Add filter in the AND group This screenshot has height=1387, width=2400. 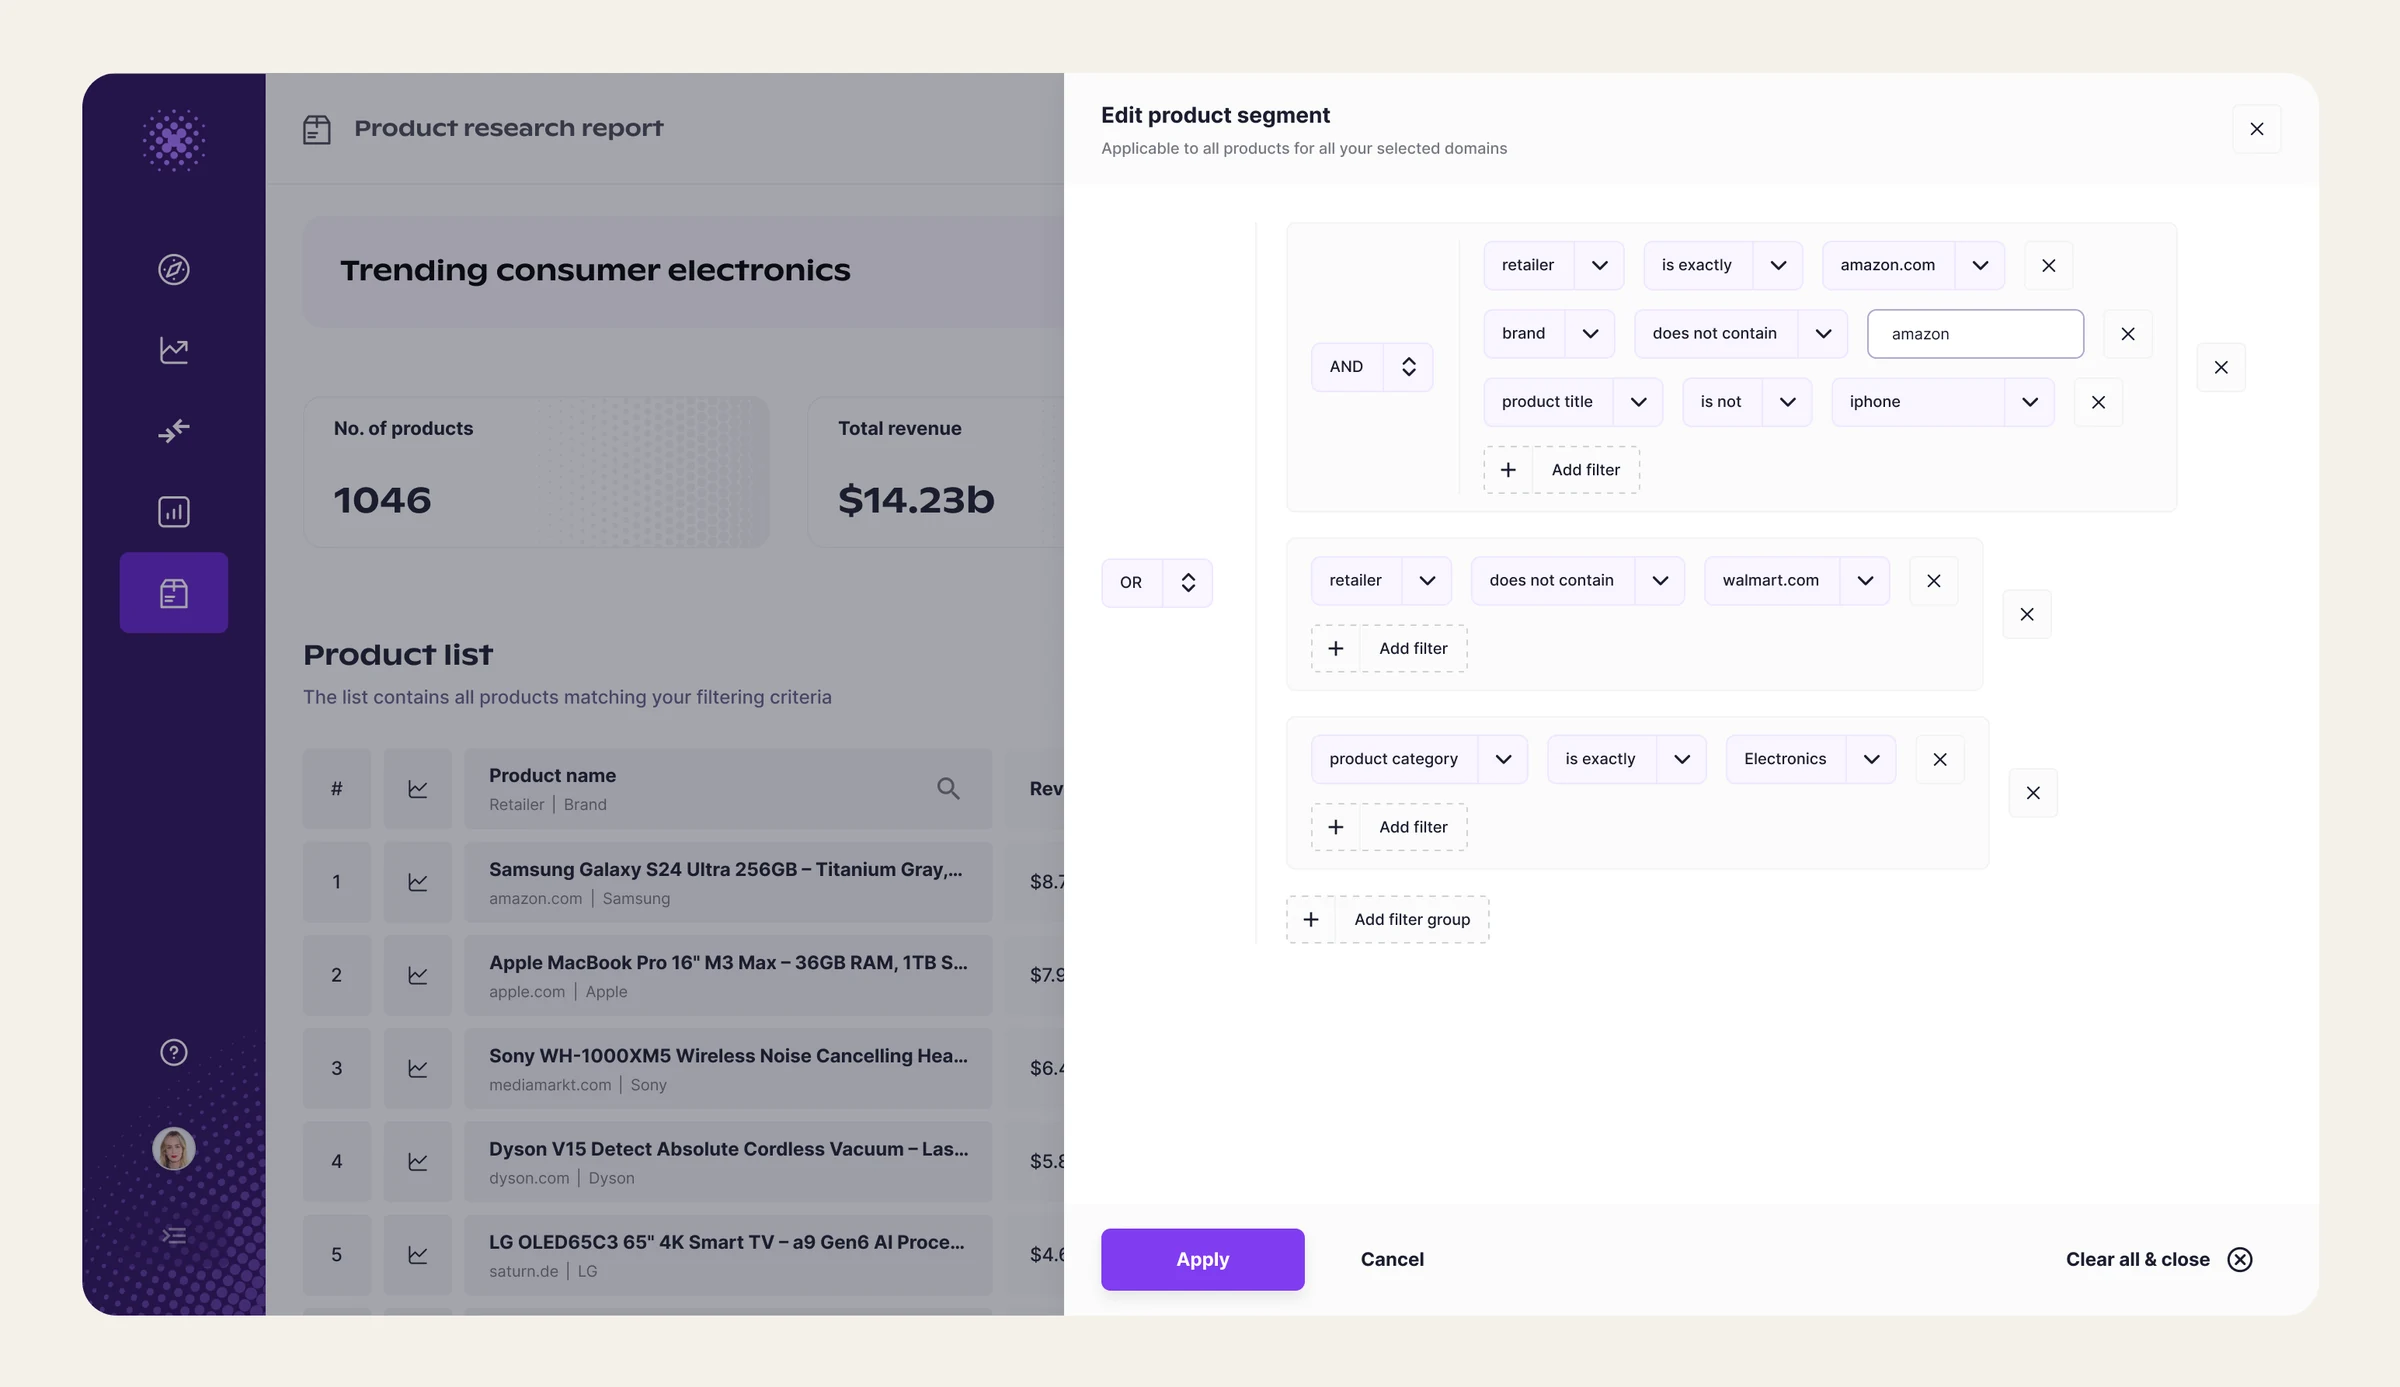(1561, 470)
